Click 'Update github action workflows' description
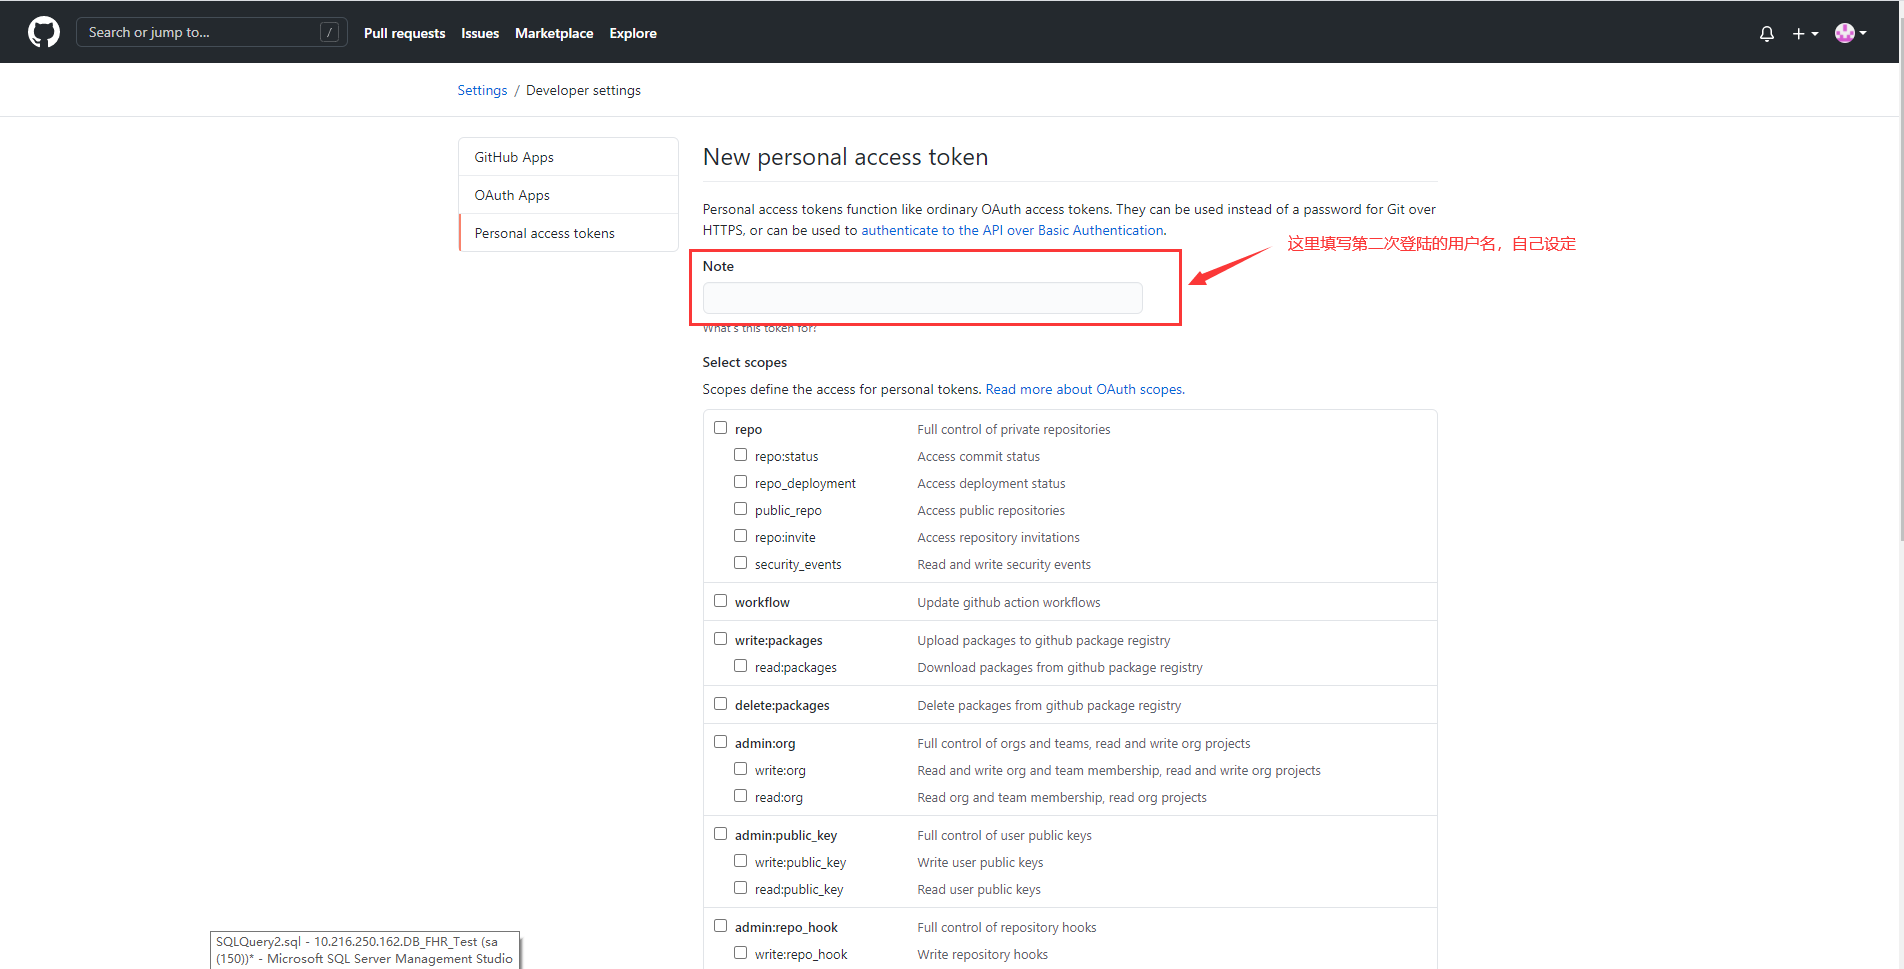The width and height of the screenshot is (1904, 969). pos(1009,603)
